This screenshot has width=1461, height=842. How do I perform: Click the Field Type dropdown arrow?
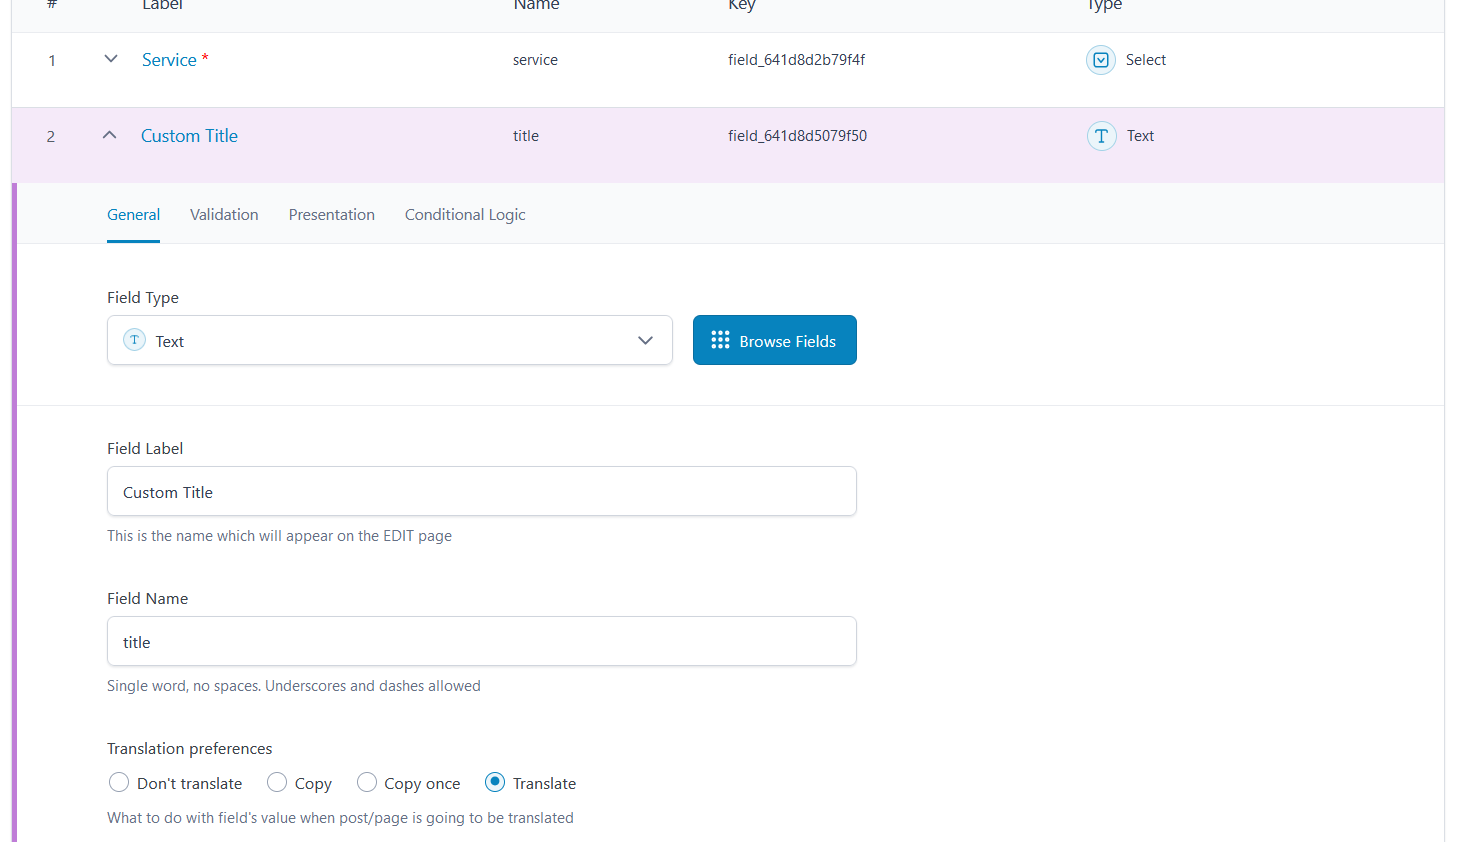click(x=645, y=340)
